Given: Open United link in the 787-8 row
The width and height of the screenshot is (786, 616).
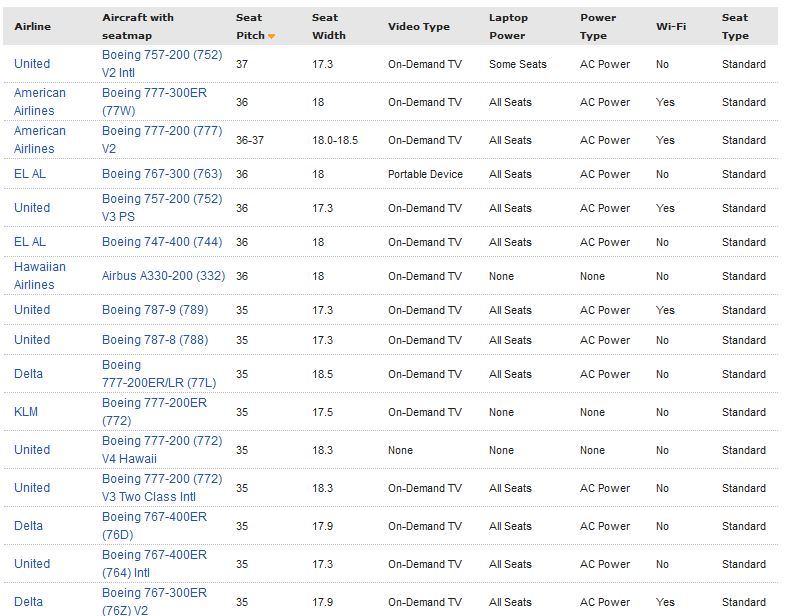Looking at the screenshot, I should coord(32,340).
